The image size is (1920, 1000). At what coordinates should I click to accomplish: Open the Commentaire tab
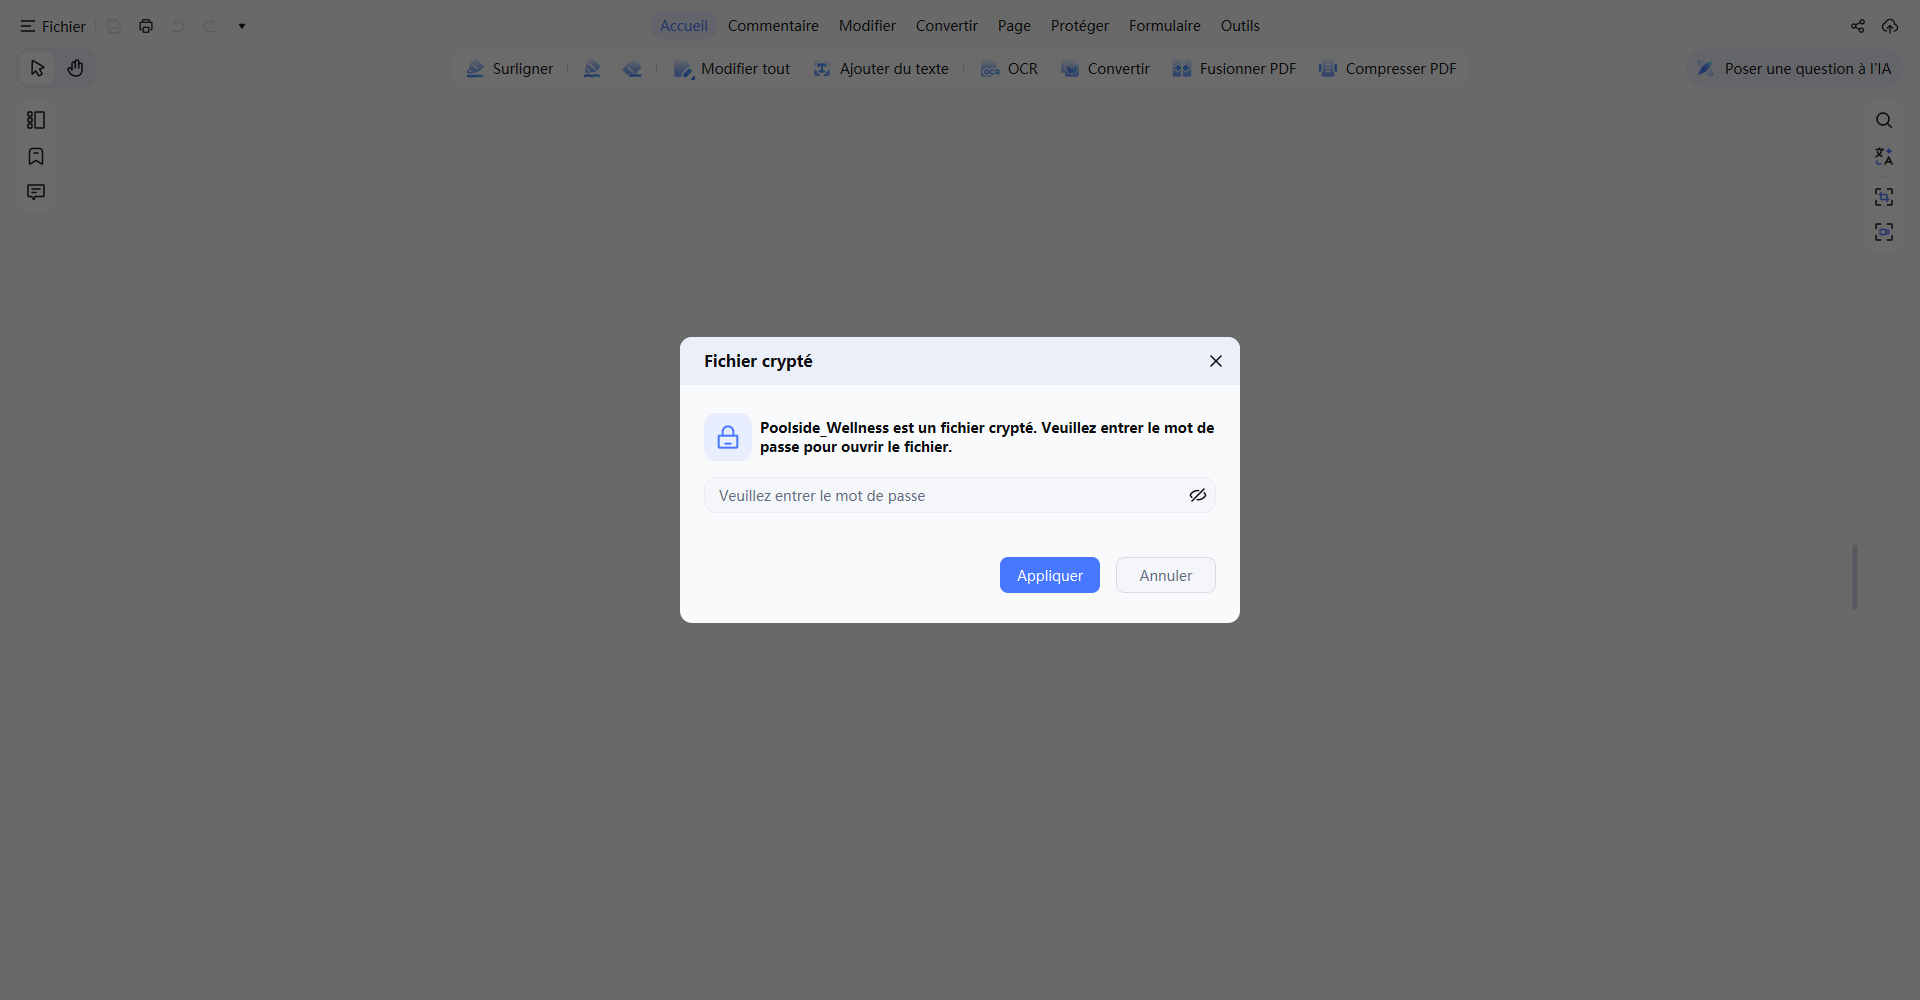coord(773,26)
